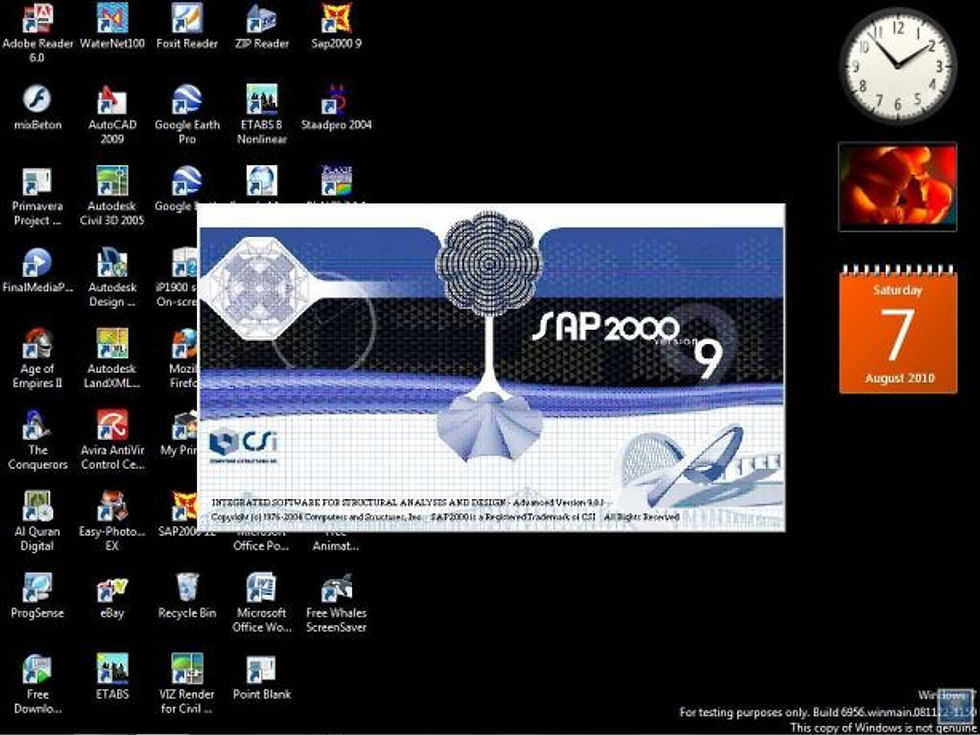This screenshot has height=735, width=980.
Task: Open the Age of Empires II icon
Action: (38, 359)
